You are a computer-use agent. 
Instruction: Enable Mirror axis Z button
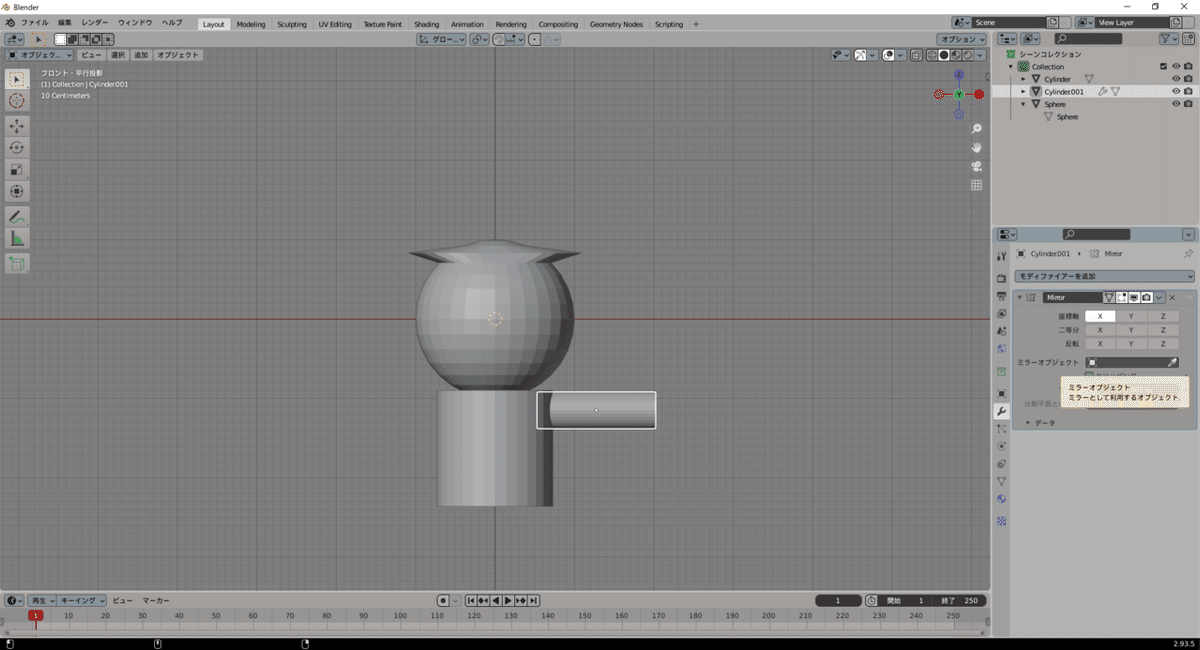tap(1163, 316)
